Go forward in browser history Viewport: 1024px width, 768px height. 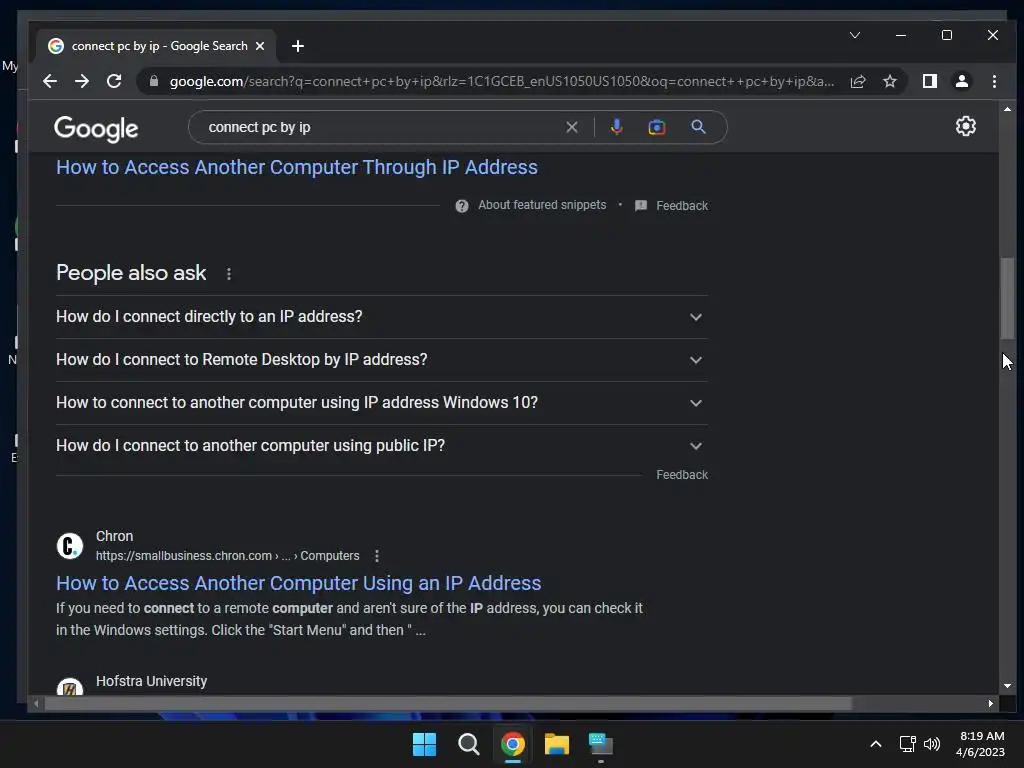pos(82,81)
